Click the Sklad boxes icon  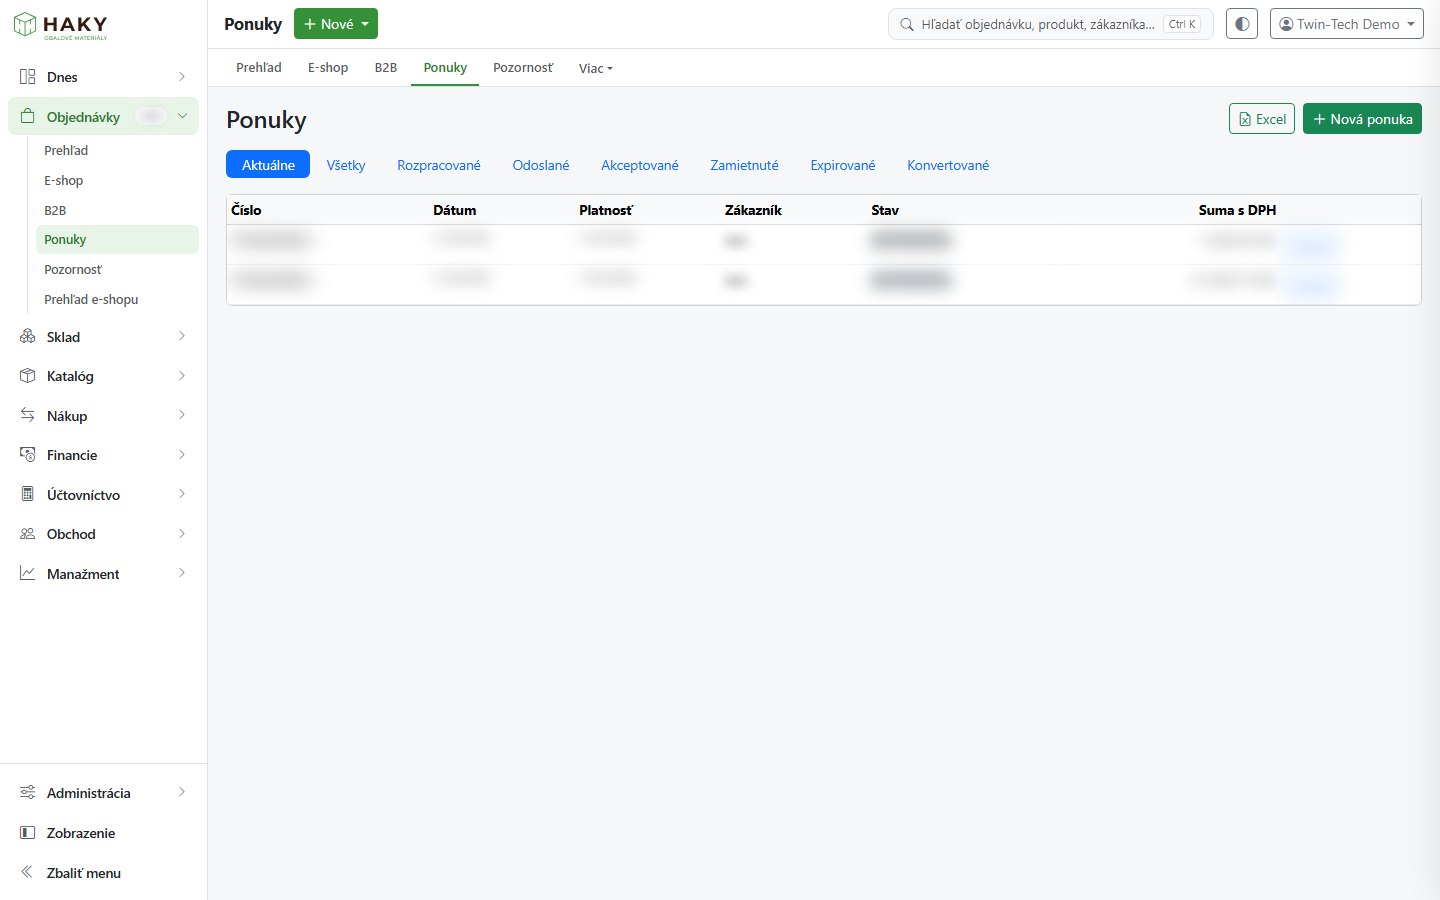(28, 337)
